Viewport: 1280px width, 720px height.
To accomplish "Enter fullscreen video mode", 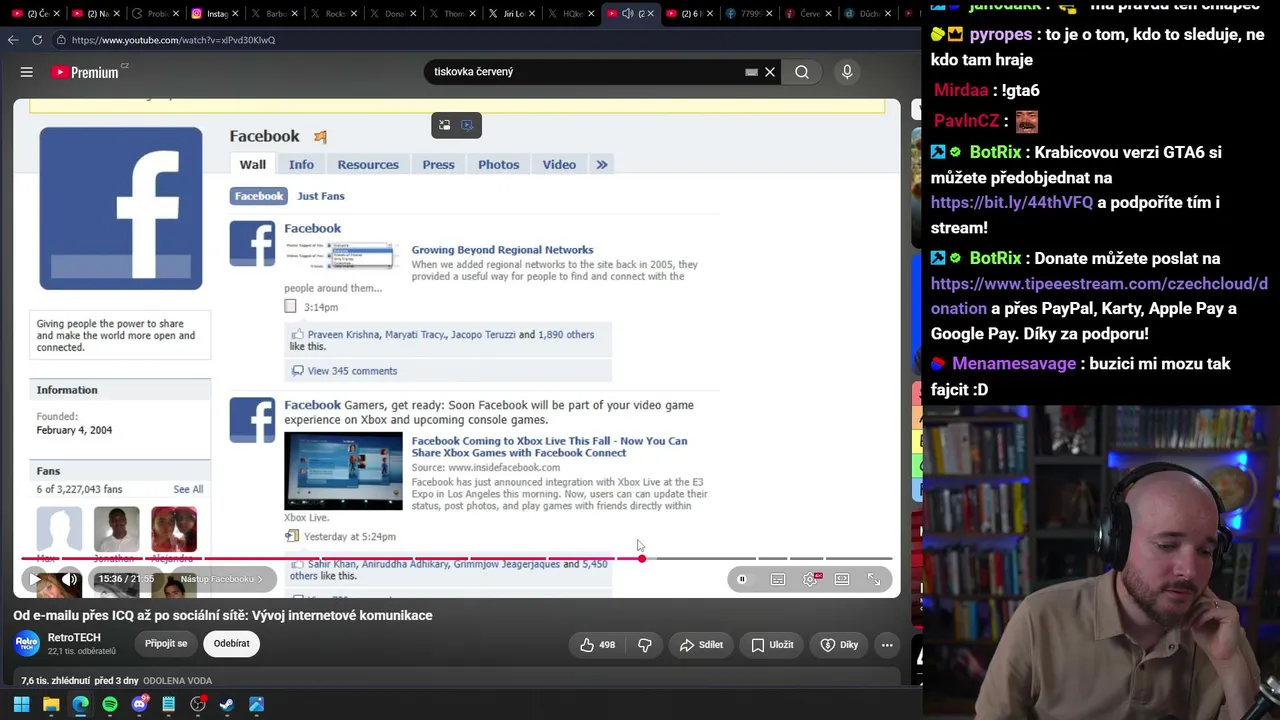I will click(x=874, y=579).
